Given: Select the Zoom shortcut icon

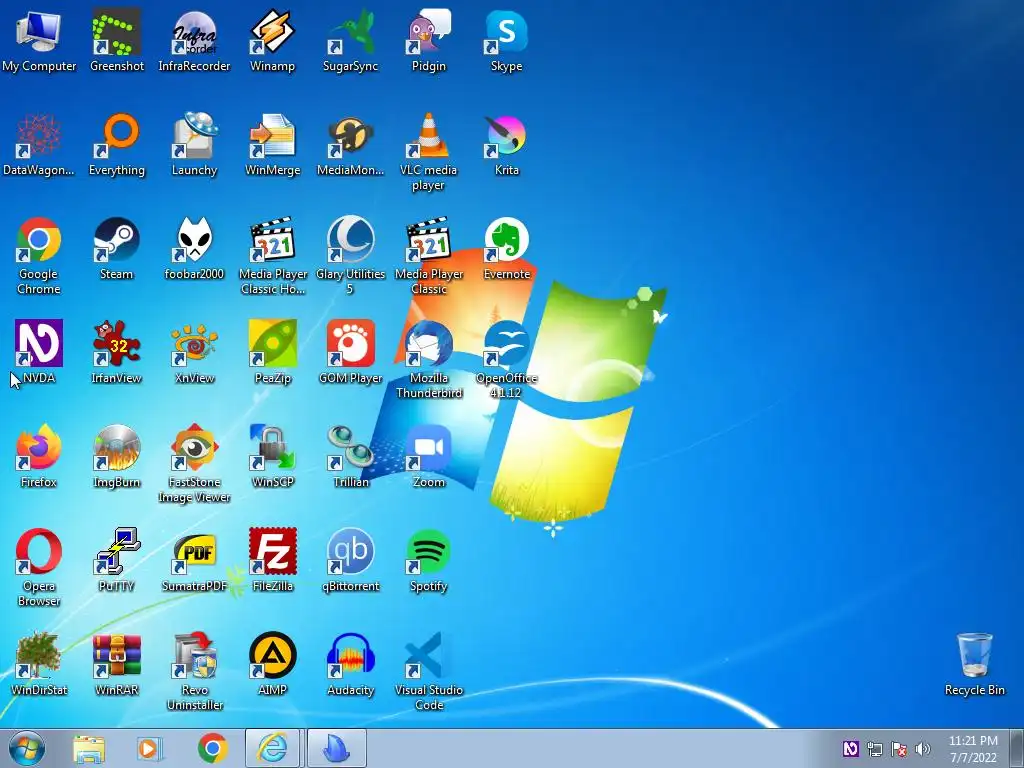Looking at the screenshot, I should point(428,448).
